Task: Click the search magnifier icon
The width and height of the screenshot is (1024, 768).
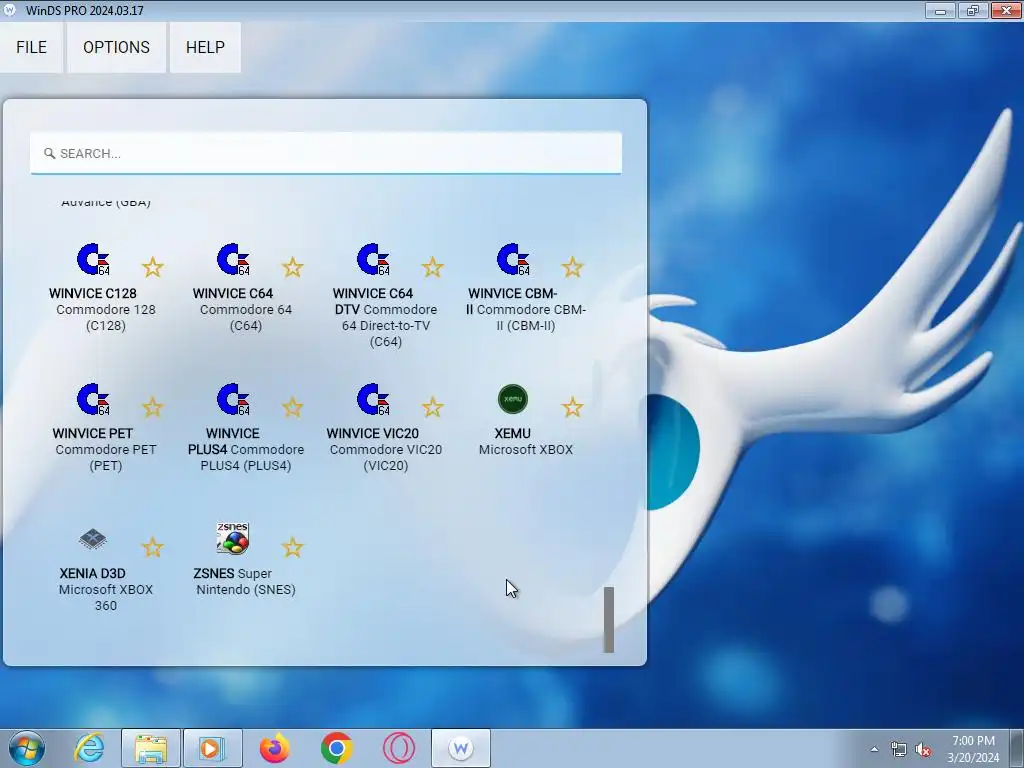Action: click(x=49, y=153)
